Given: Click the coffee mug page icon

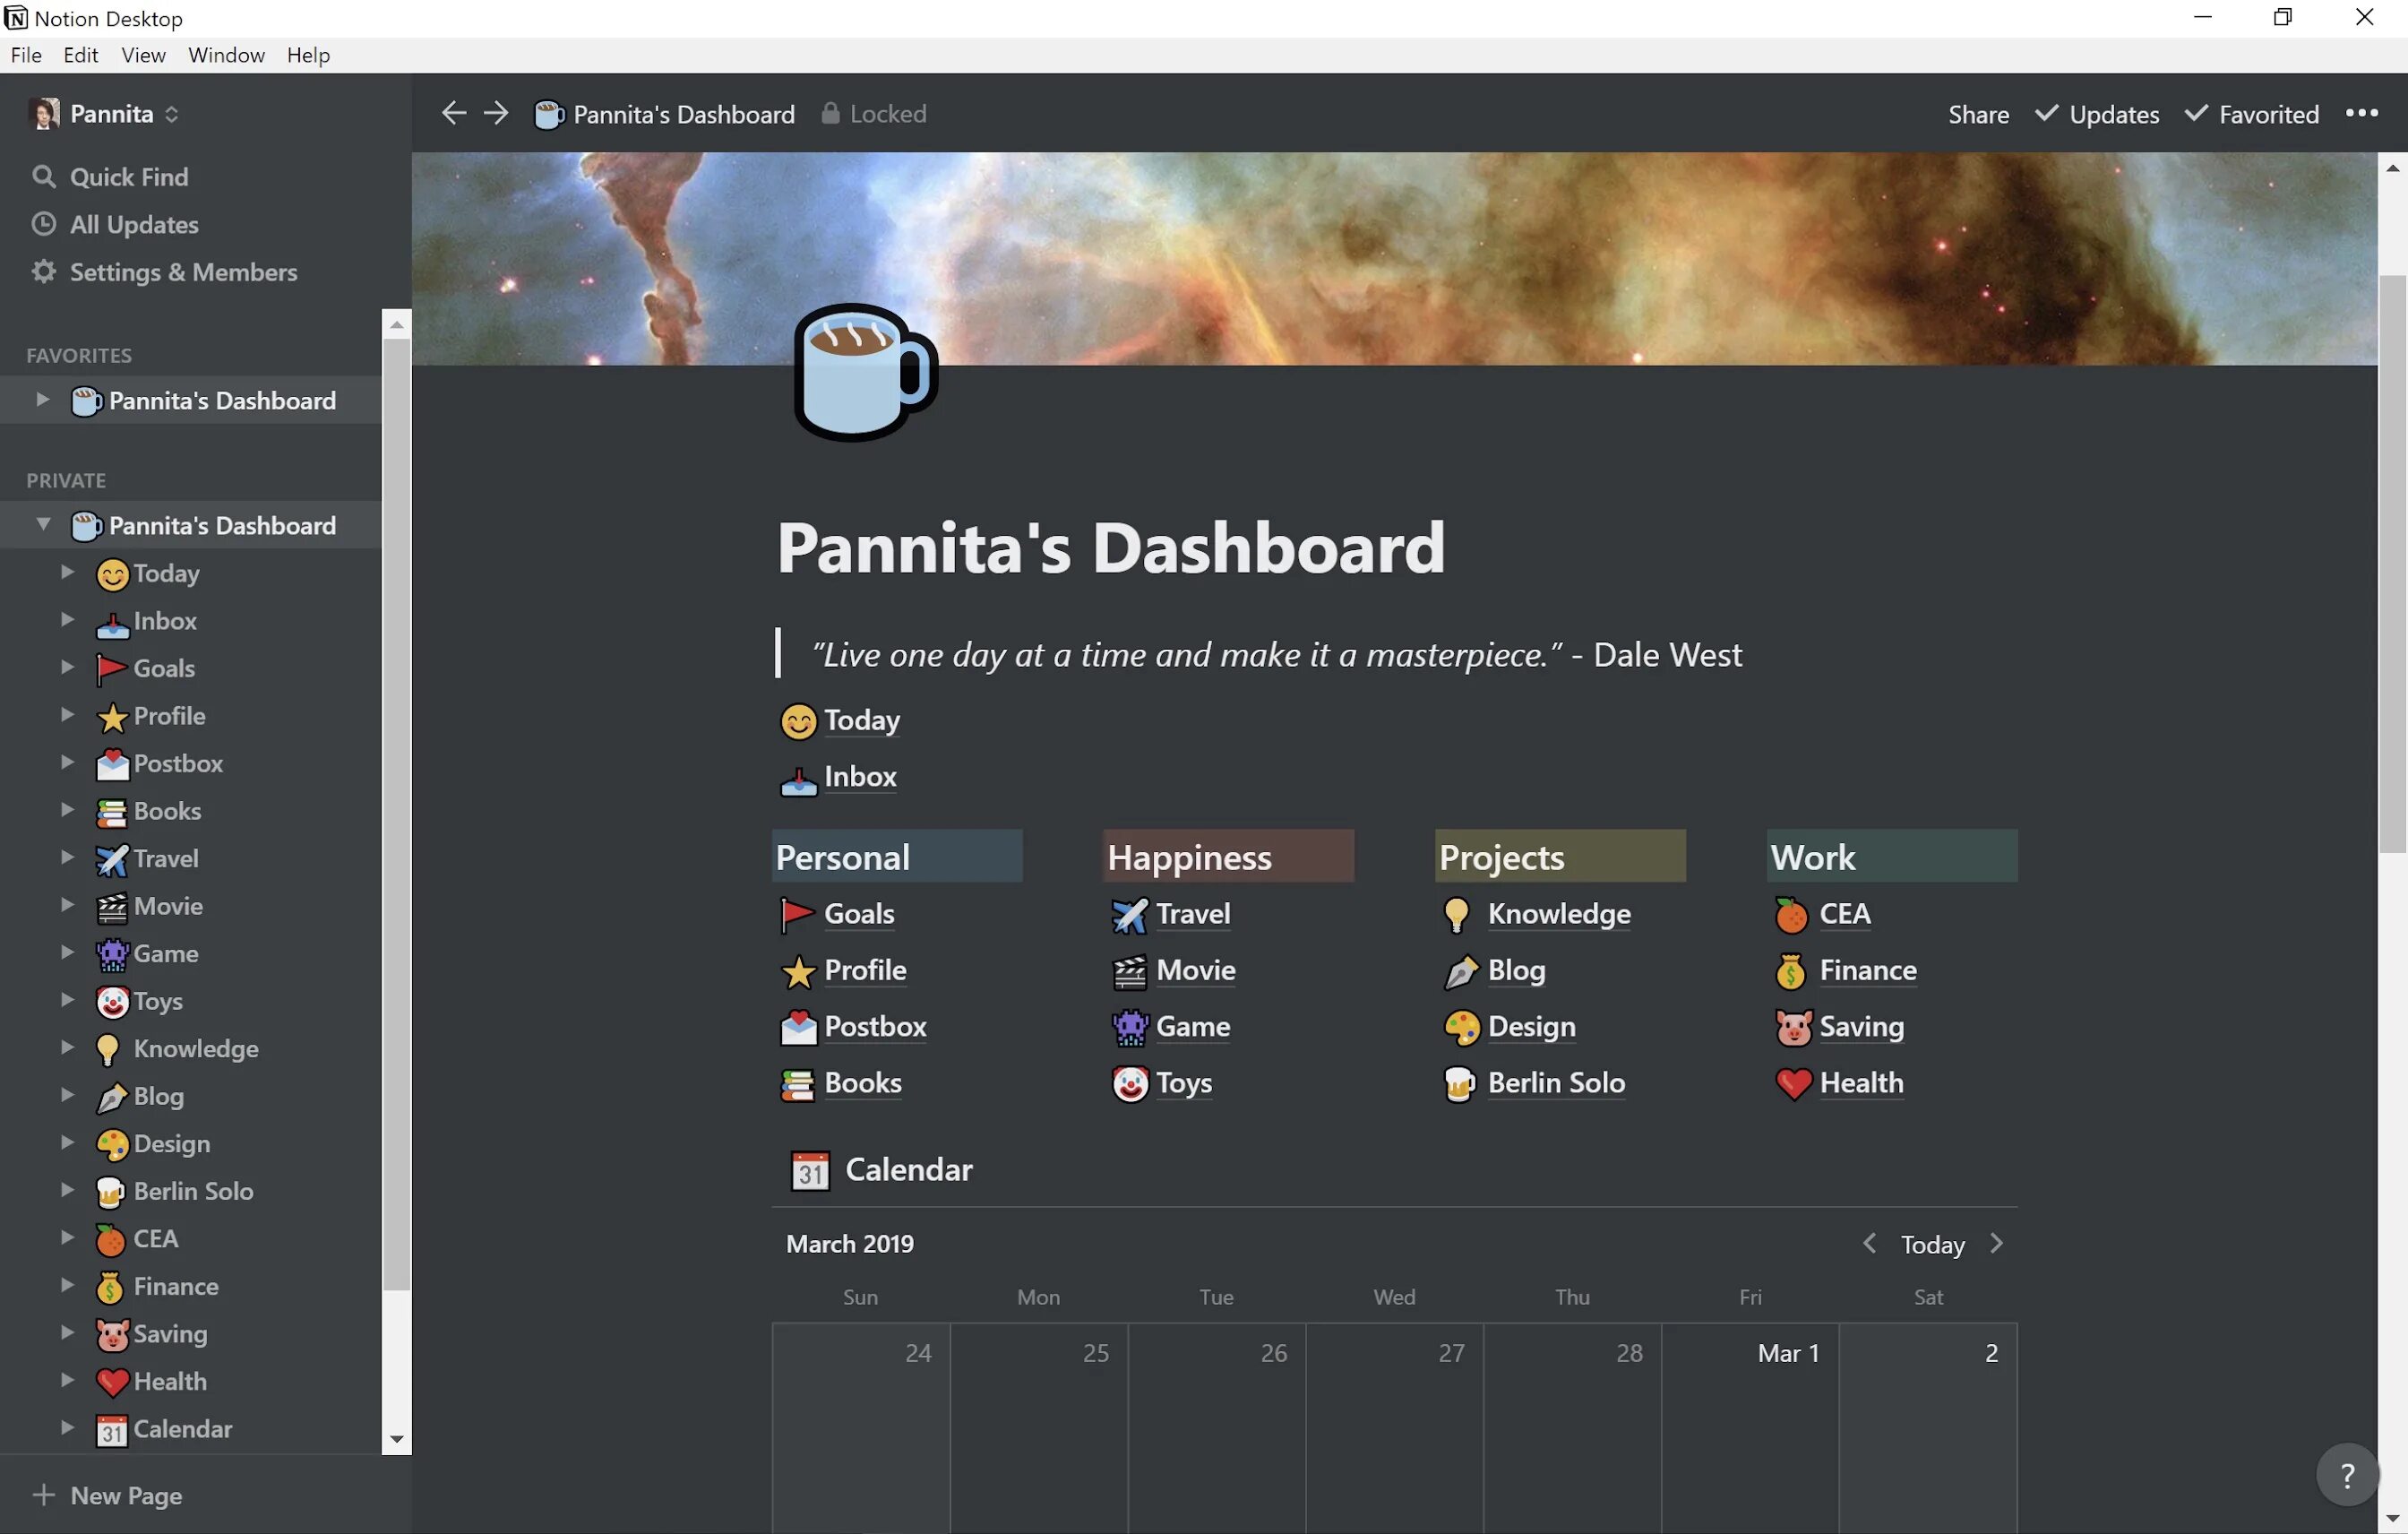Looking at the screenshot, I should point(864,372).
